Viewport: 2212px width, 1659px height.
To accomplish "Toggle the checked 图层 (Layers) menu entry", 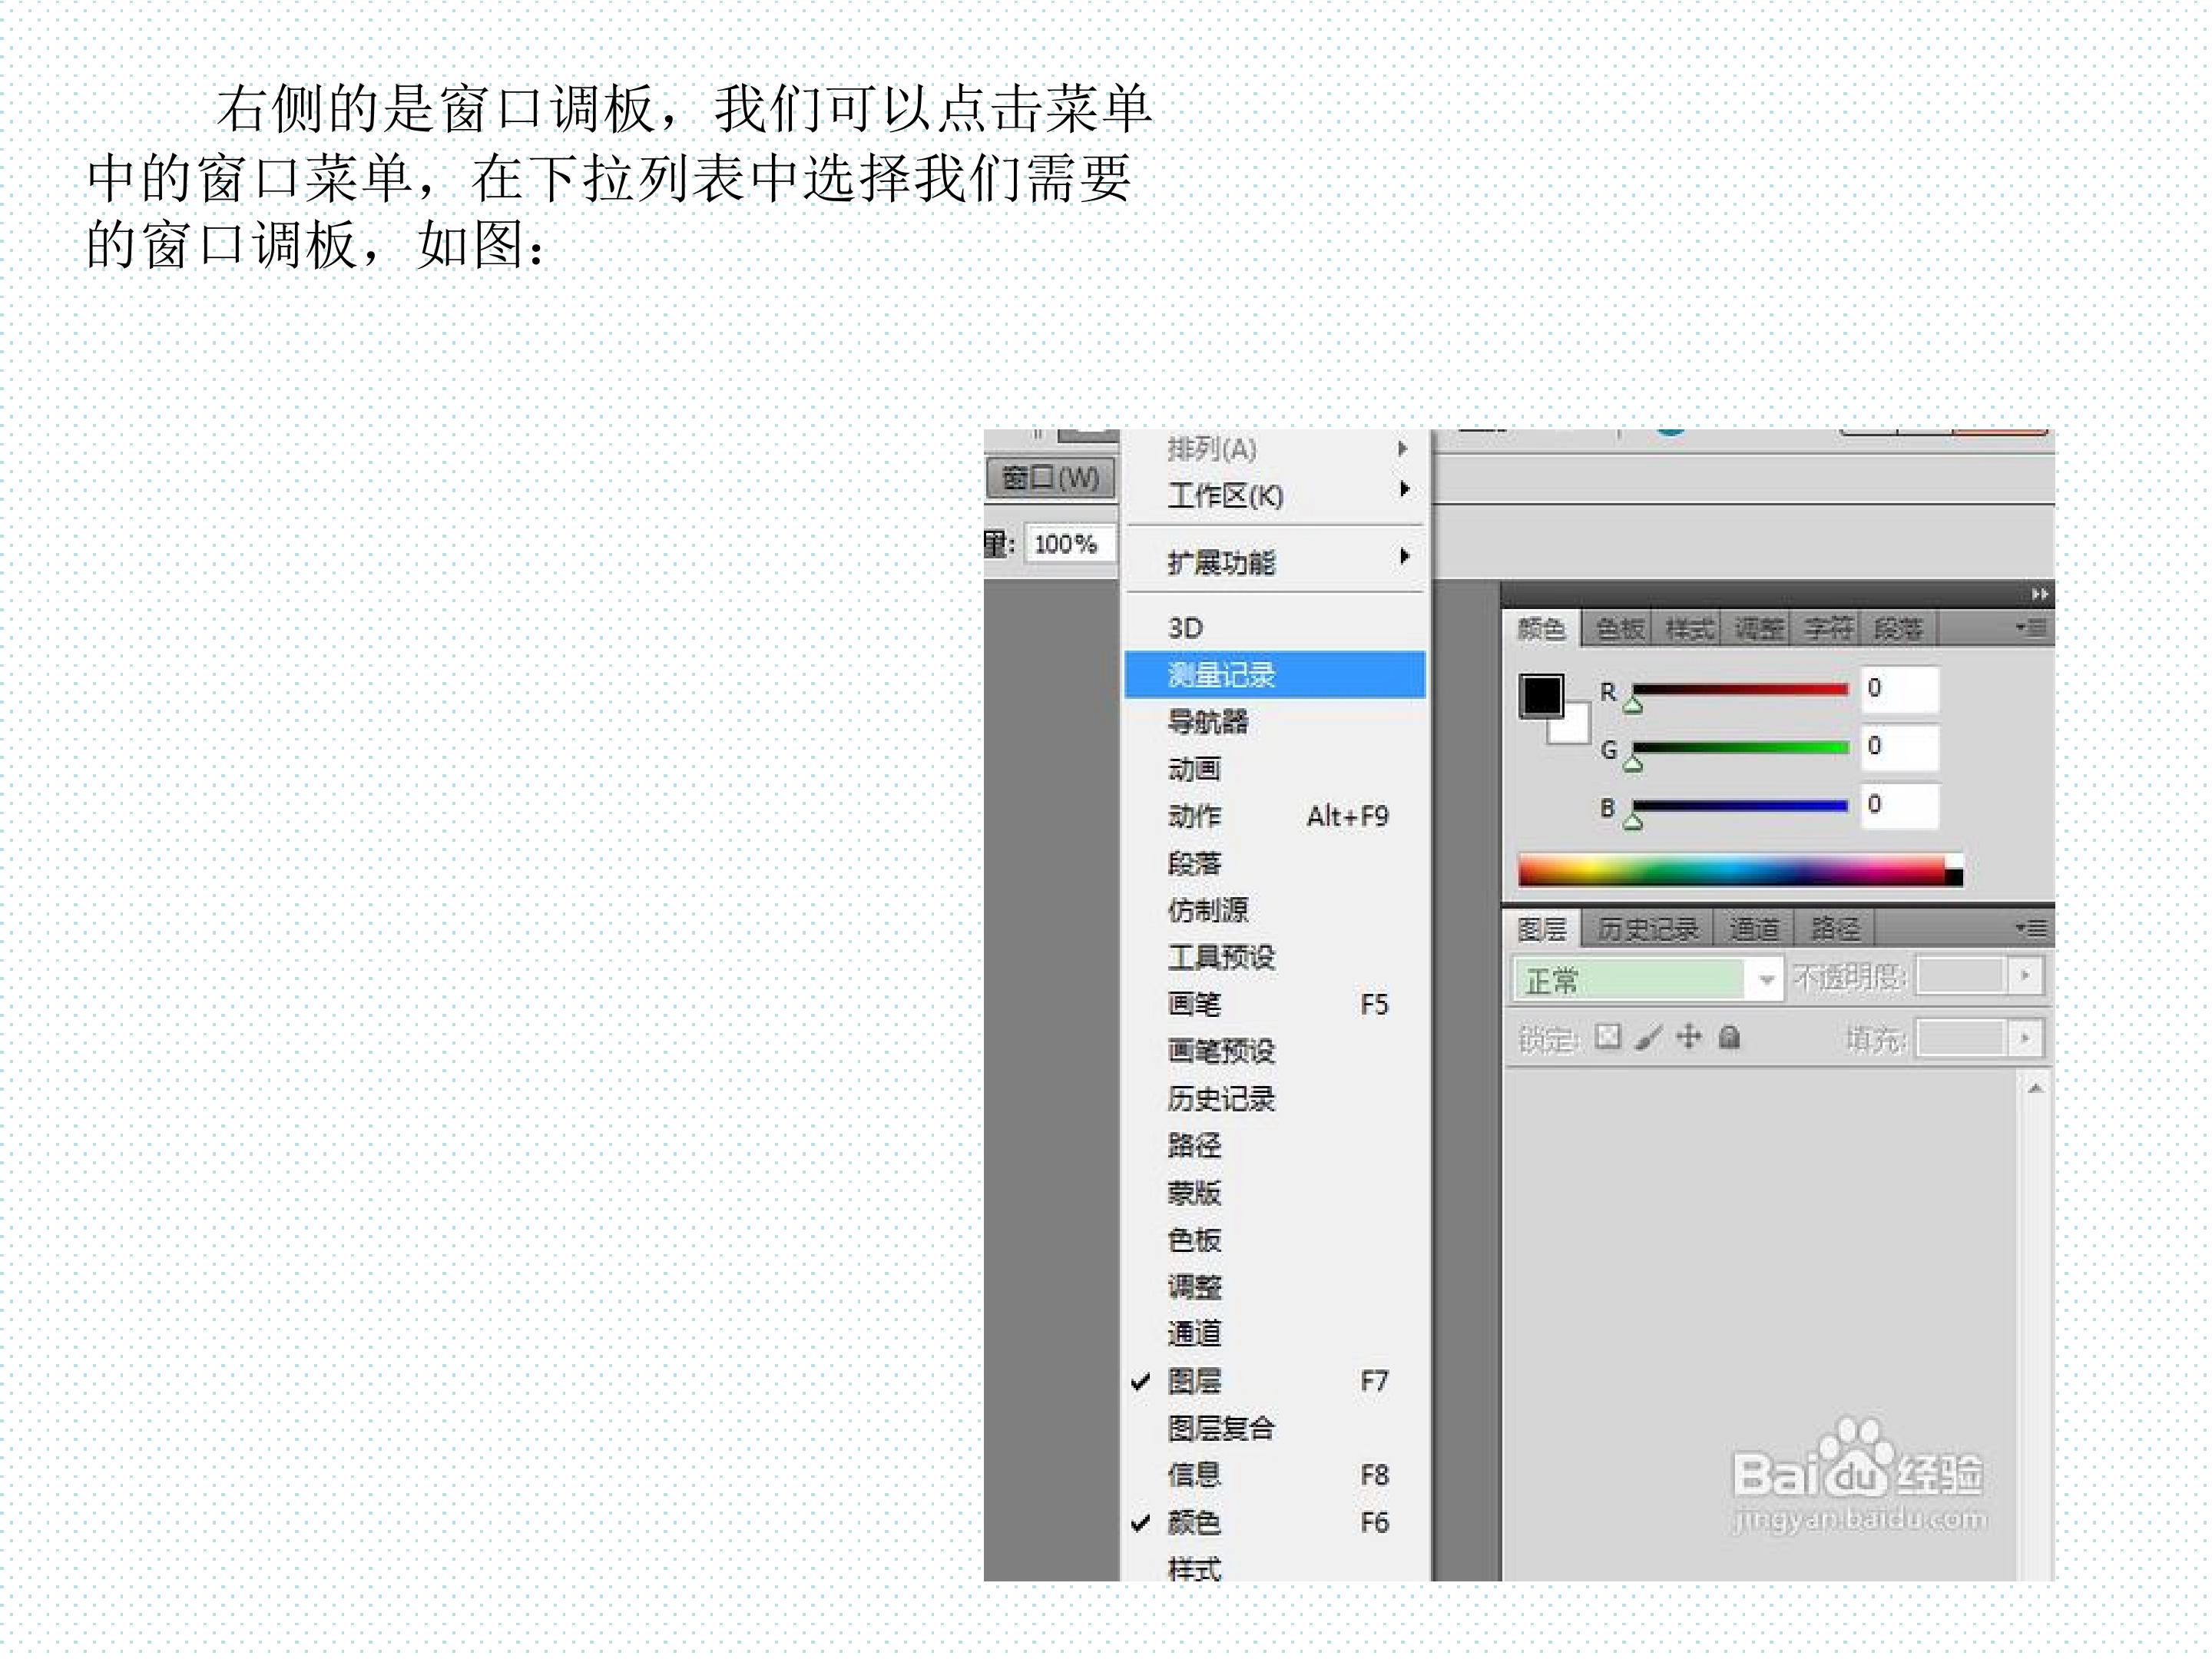I will click(x=1194, y=1381).
